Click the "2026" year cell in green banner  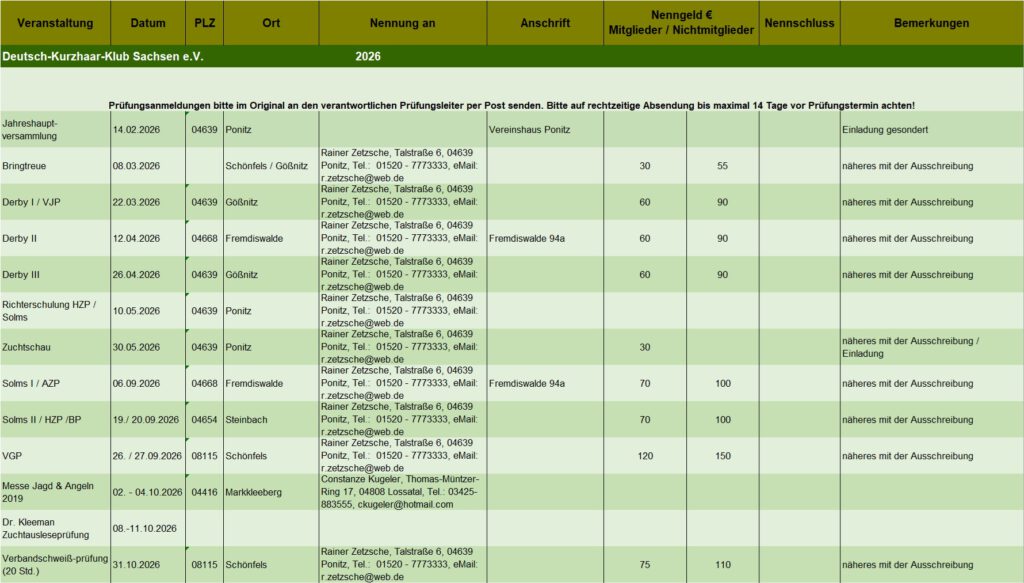[x=368, y=57]
